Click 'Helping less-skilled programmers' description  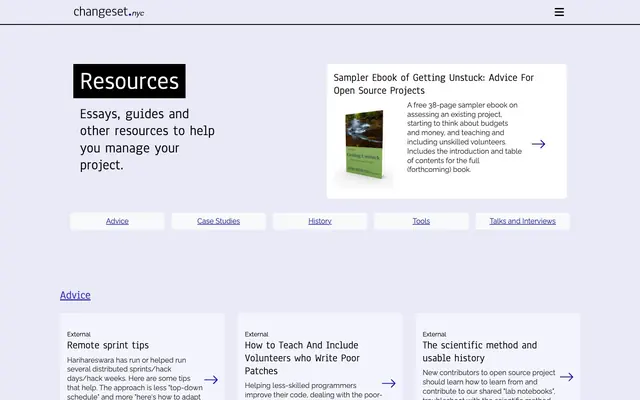(x=313, y=390)
